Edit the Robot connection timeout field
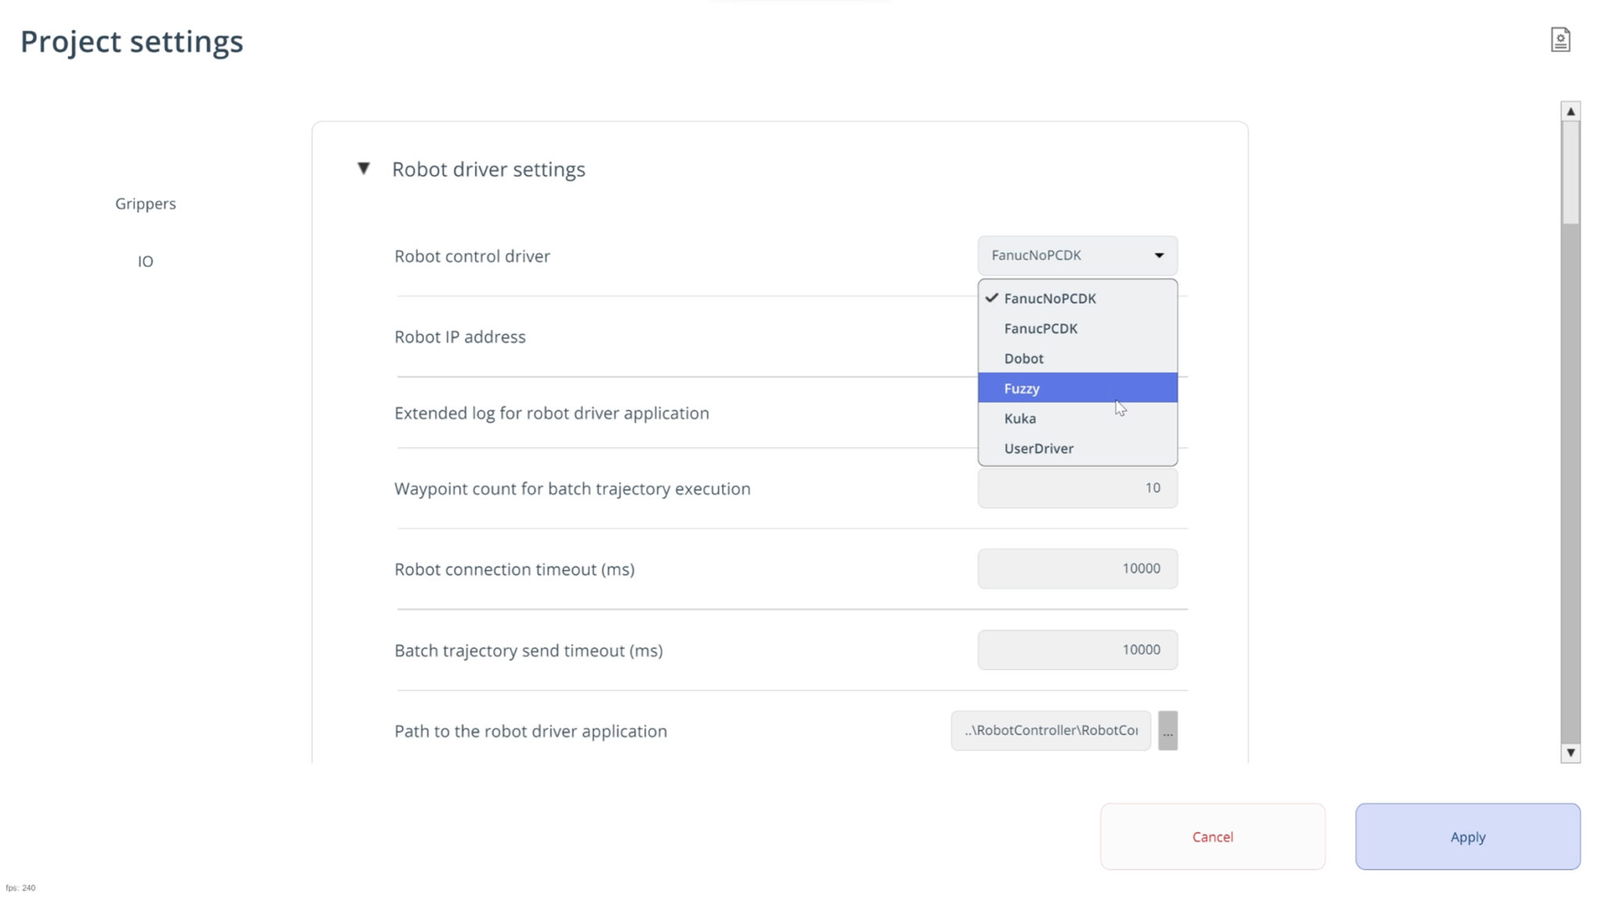The image size is (1600, 900). 1077,569
